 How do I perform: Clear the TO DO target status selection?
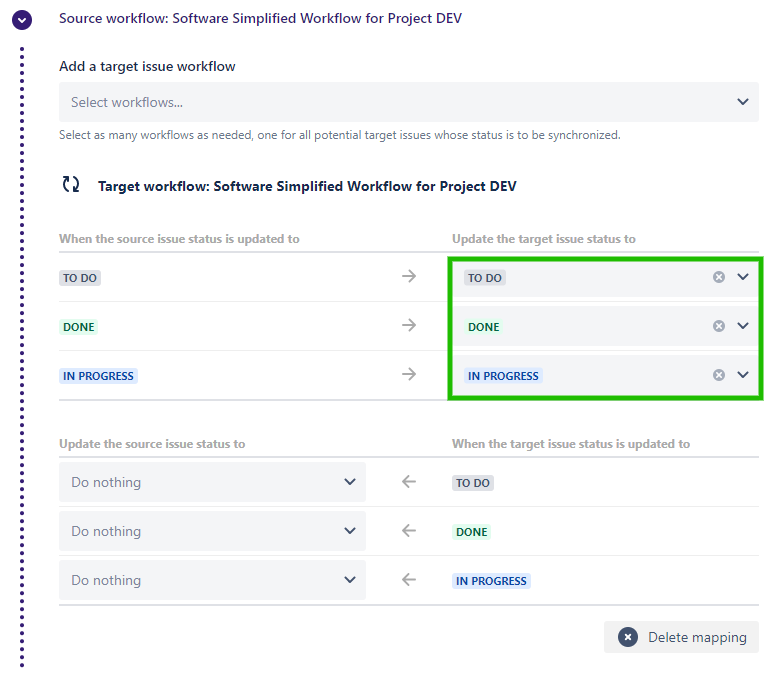718,277
